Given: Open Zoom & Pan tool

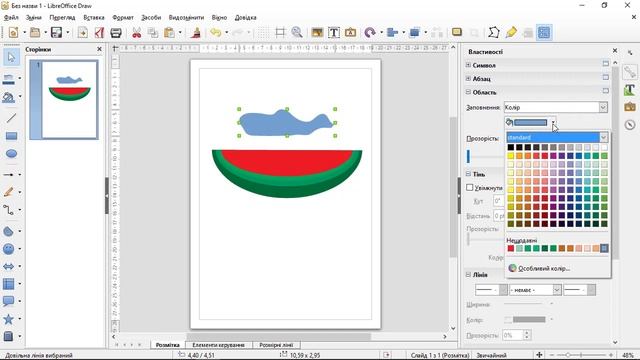Looking at the screenshot, I should [297, 33].
